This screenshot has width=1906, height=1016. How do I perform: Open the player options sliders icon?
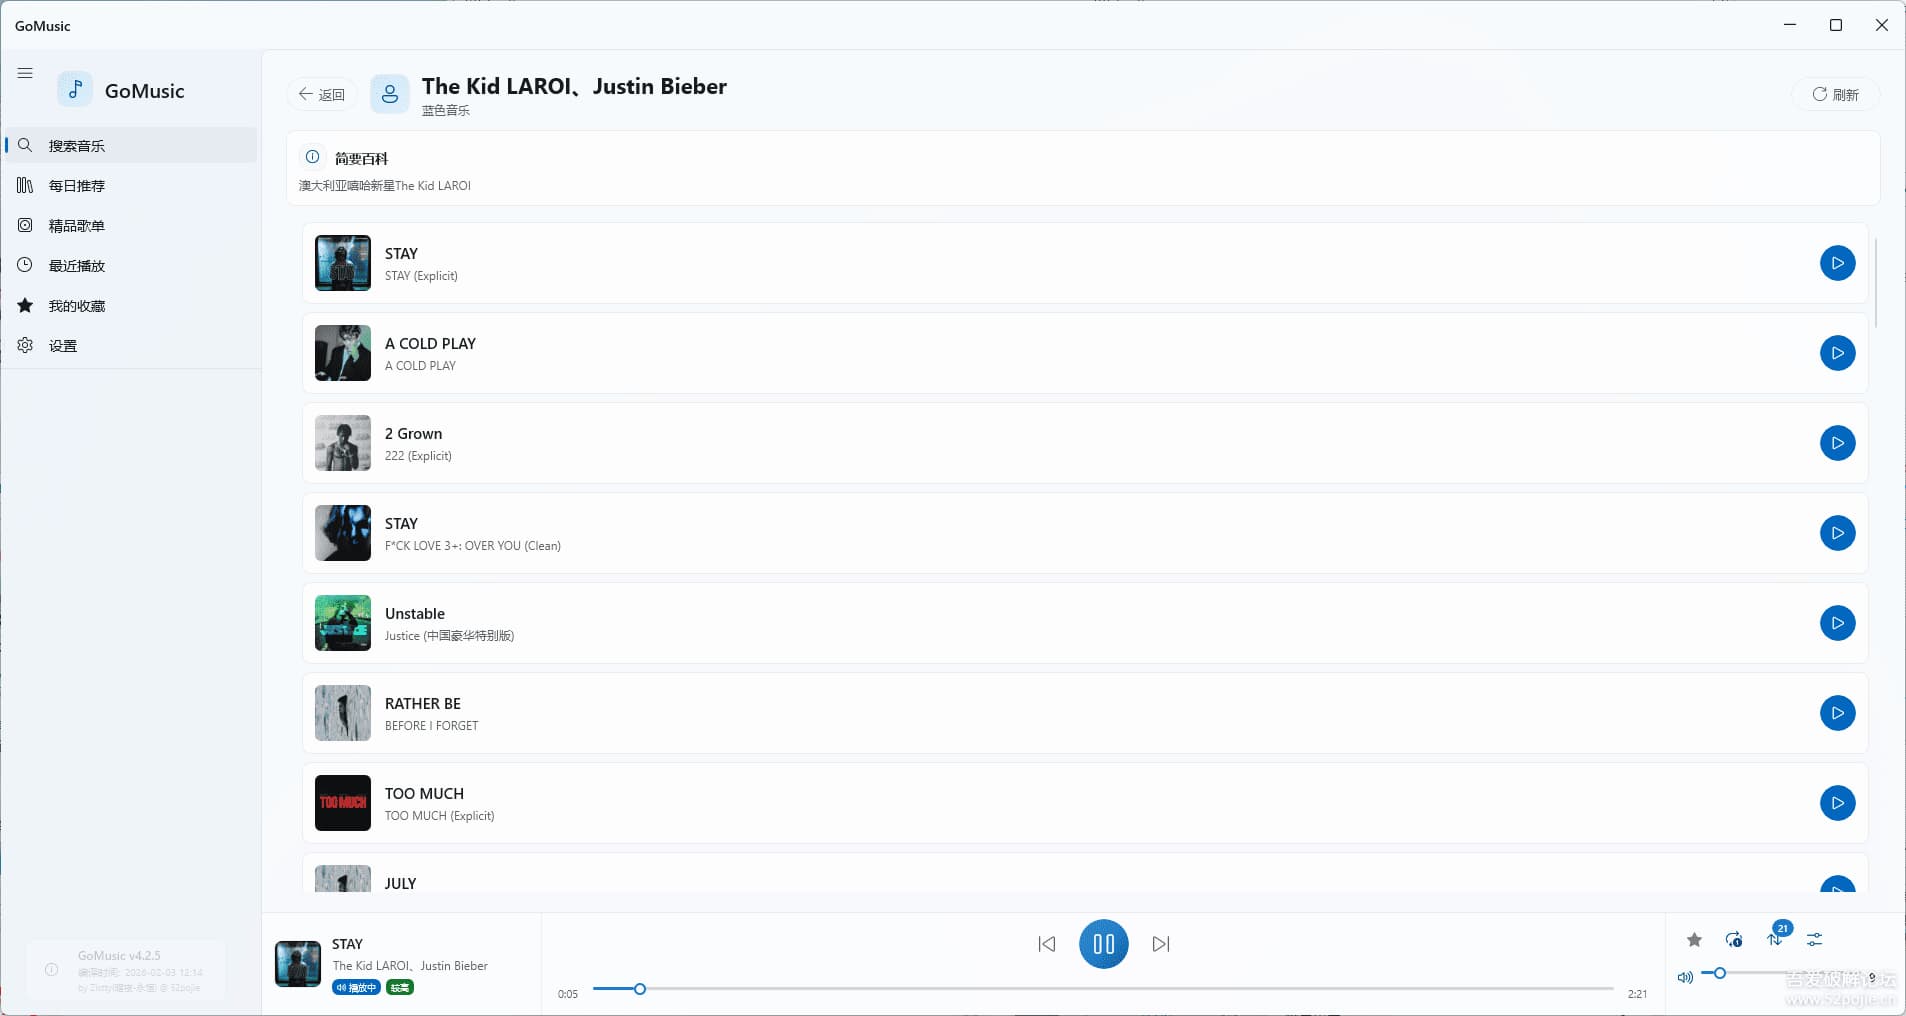[x=1814, y=940]
